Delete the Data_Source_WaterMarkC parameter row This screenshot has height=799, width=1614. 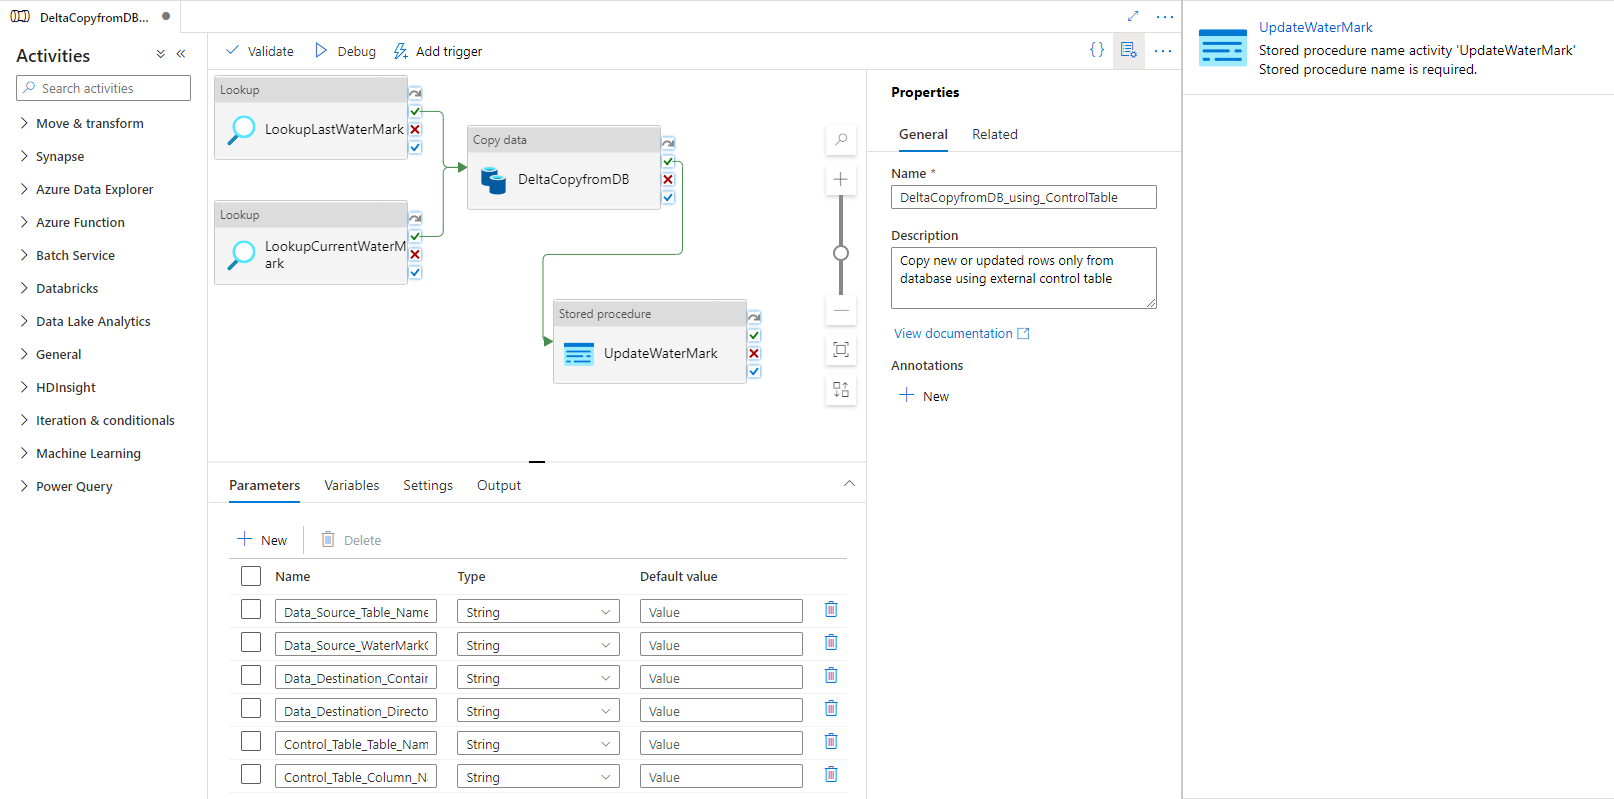click(831, 642)
